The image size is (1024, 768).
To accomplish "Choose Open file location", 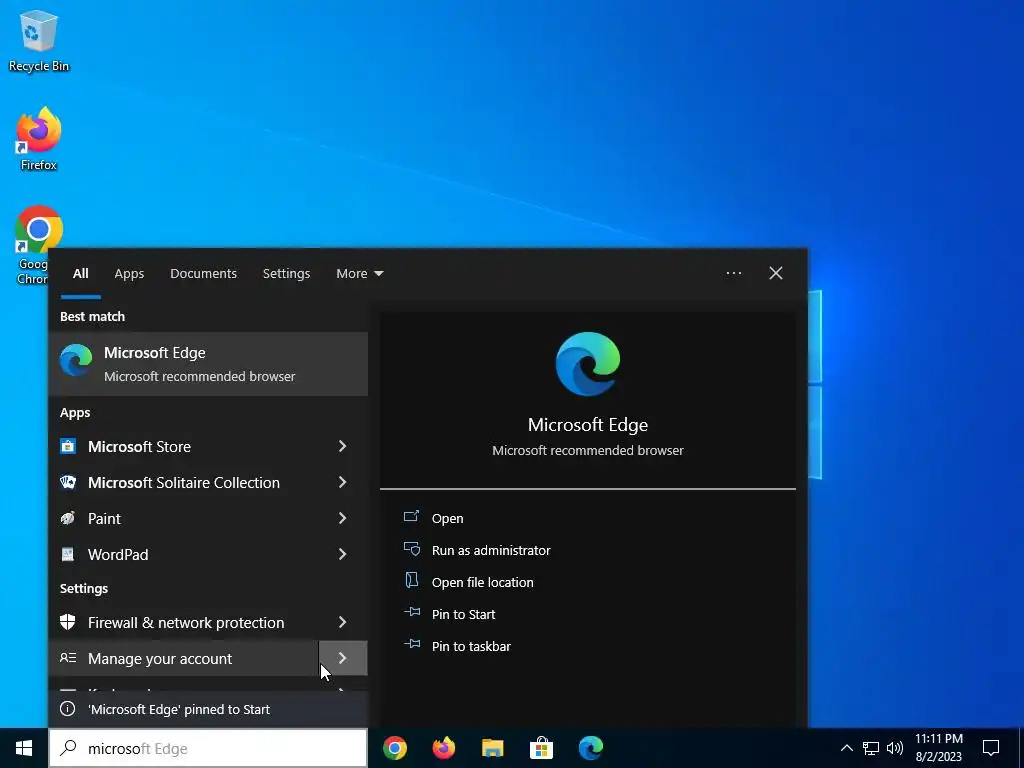I will pos(483,583).
